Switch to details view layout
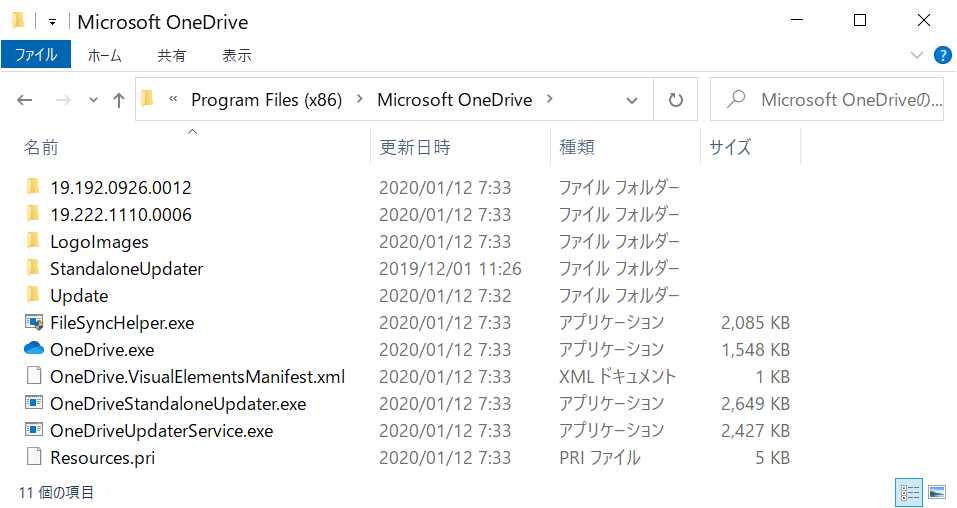This screenshot has width=957, height=508. pos(909,493)
